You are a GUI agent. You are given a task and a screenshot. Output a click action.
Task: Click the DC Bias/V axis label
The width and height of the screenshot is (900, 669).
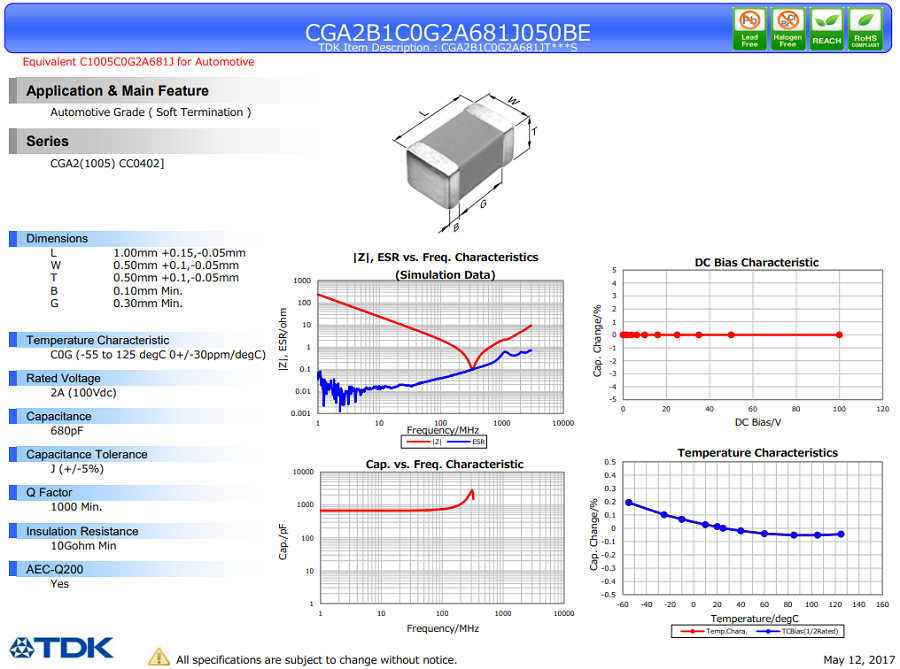(758, 423)
